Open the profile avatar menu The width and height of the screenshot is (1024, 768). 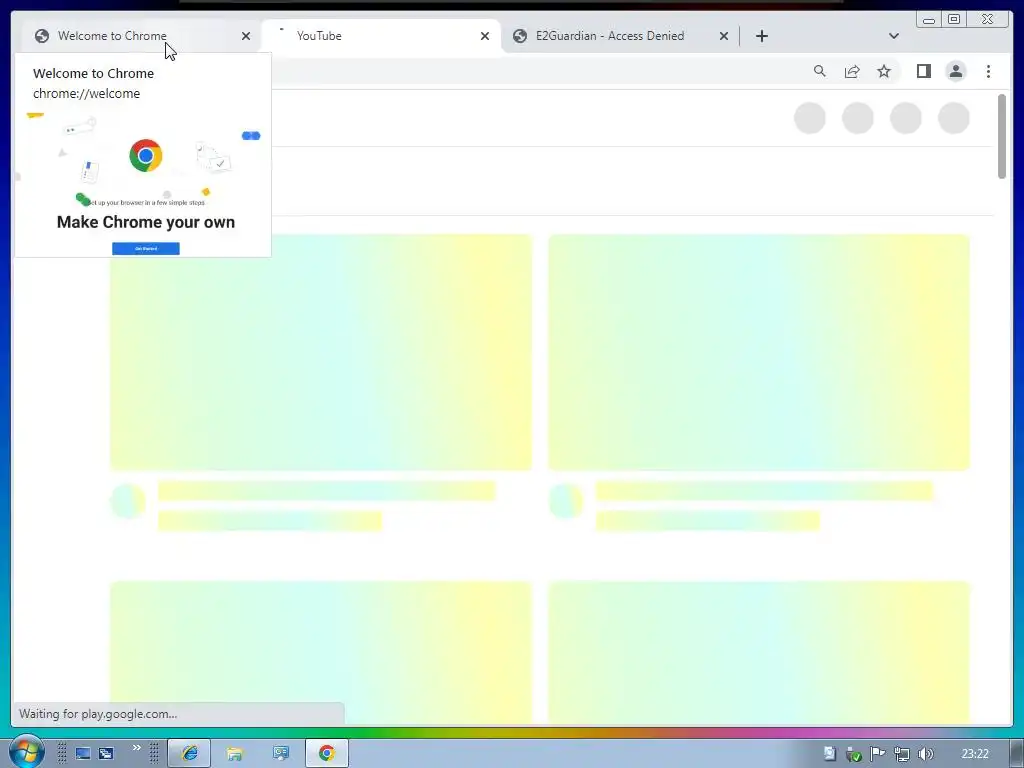click(955, 71)
